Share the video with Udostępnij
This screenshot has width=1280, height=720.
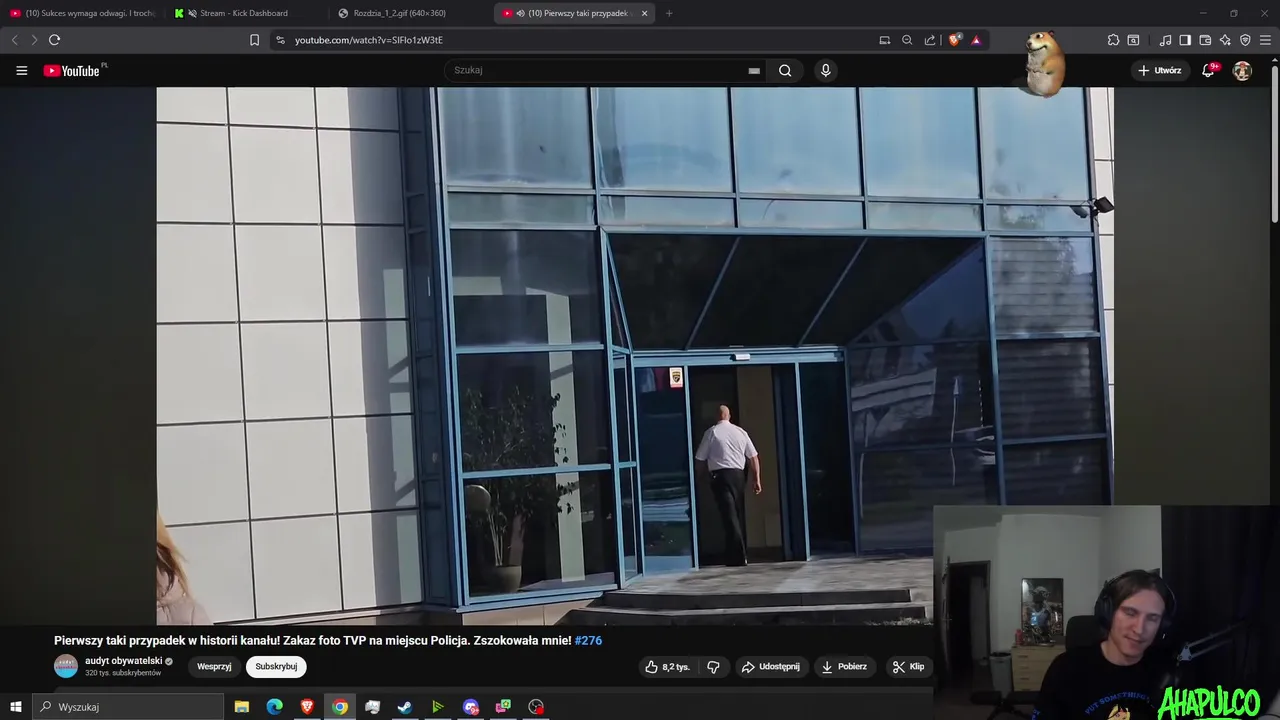click(x=770, y=667)
